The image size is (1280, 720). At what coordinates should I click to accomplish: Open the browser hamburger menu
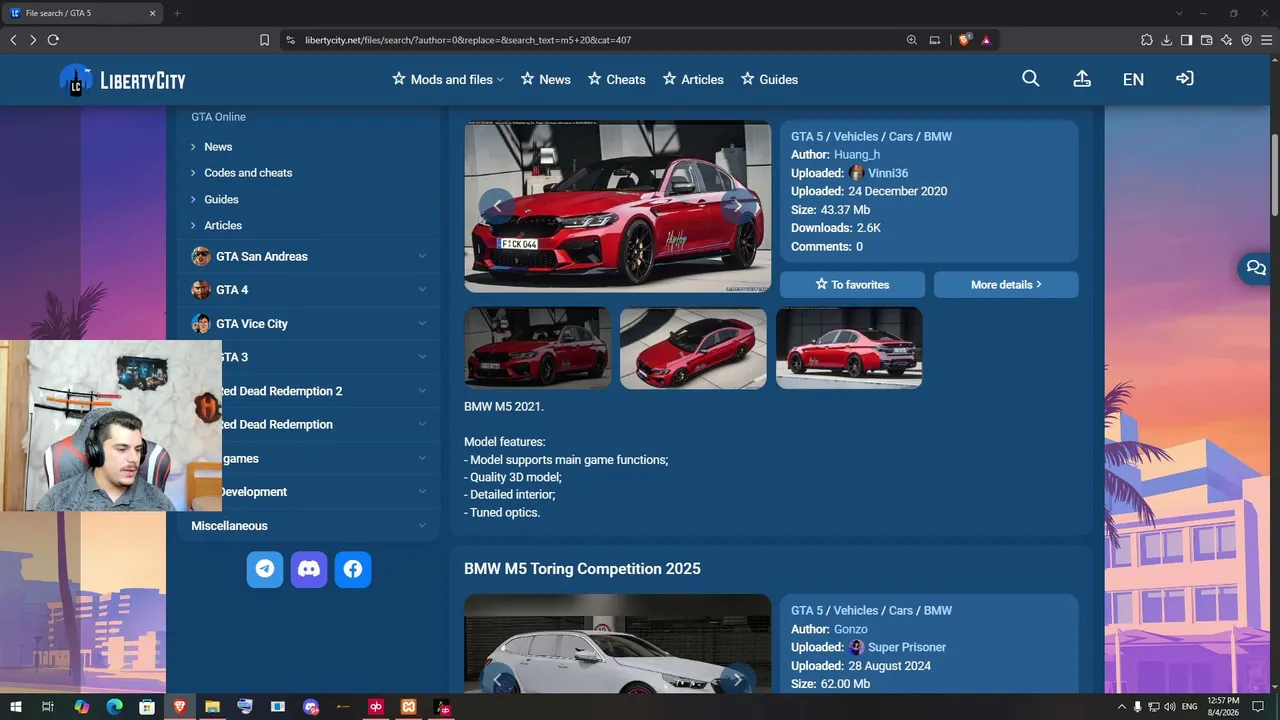1266,40
